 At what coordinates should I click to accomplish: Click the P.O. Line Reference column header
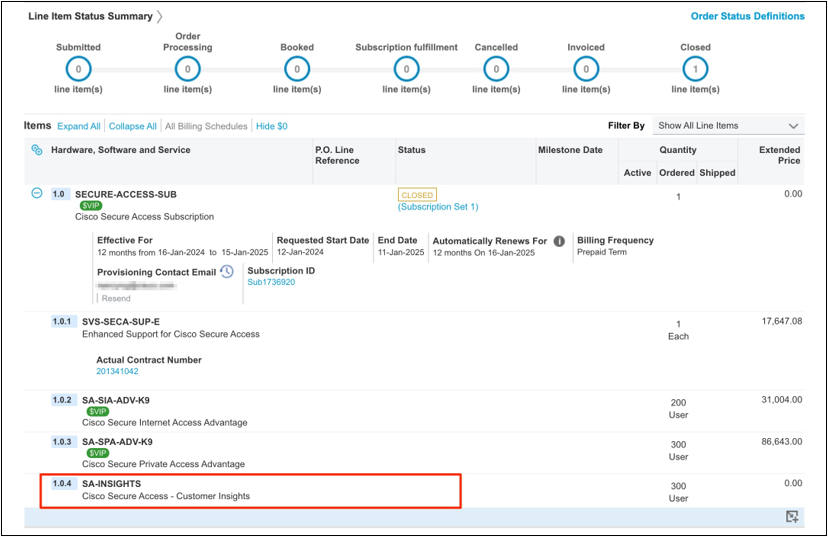click(x=337, y=155)
